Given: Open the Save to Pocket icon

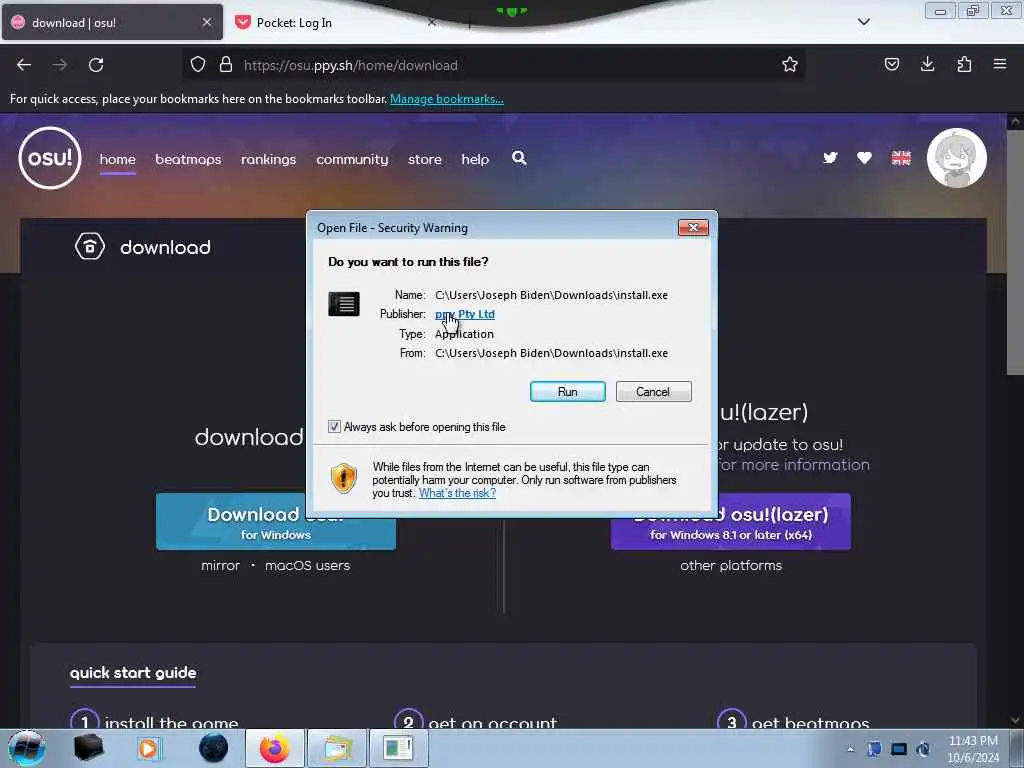Looking at the screenshot, I should [891, 64].
